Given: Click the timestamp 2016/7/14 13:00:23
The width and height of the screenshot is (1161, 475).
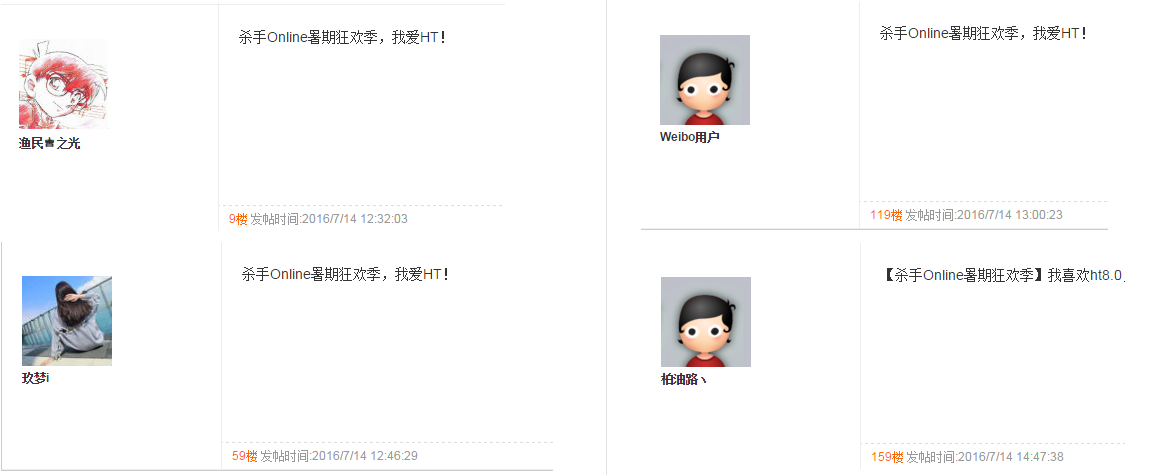Looking at the screenshot, I should tap(1010, 215).
